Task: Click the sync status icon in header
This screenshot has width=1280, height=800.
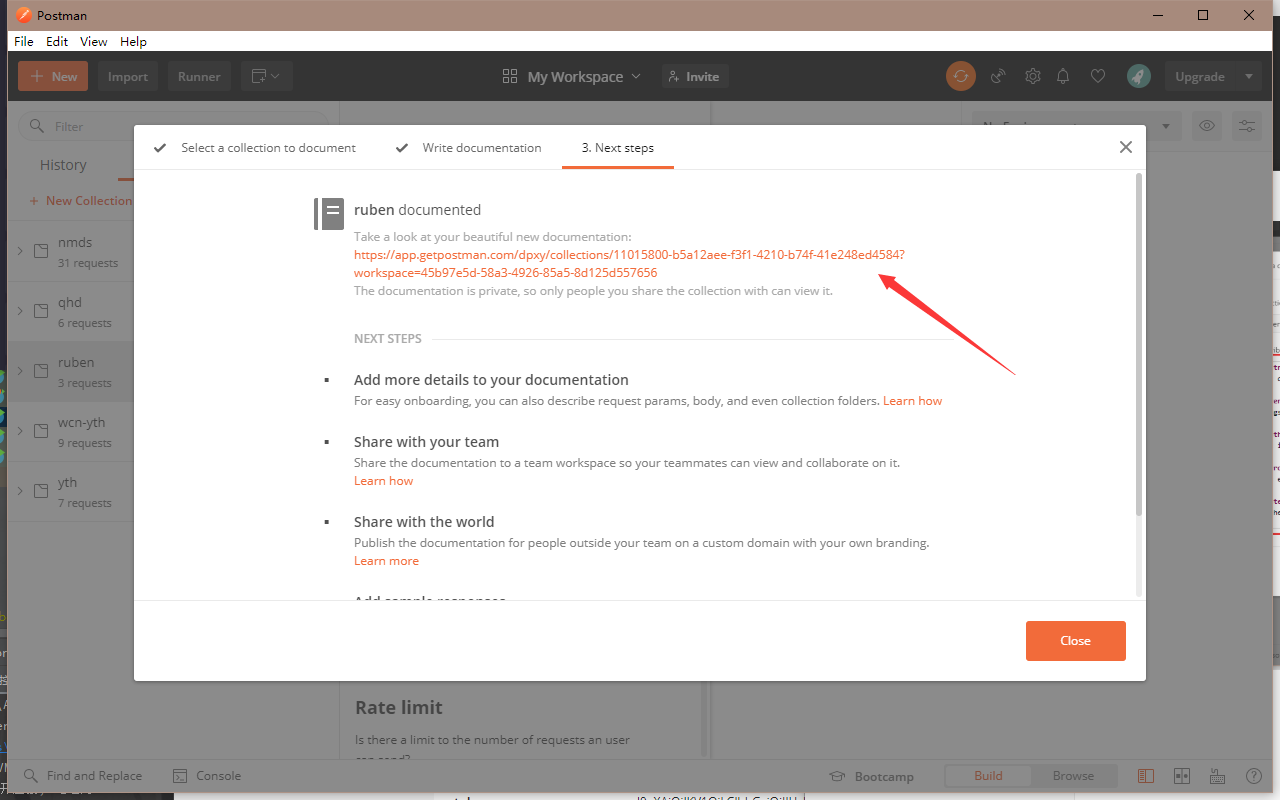Action: coord(961,76)
